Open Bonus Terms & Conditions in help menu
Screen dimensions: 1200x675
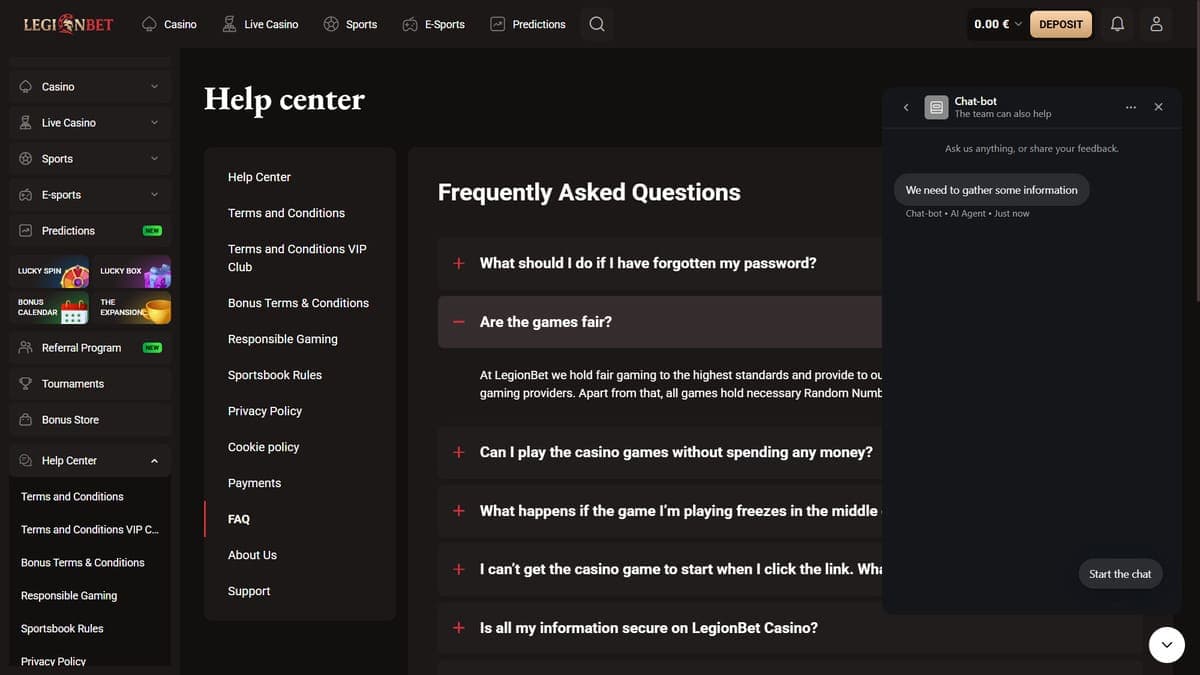click(x=298, y=303)
